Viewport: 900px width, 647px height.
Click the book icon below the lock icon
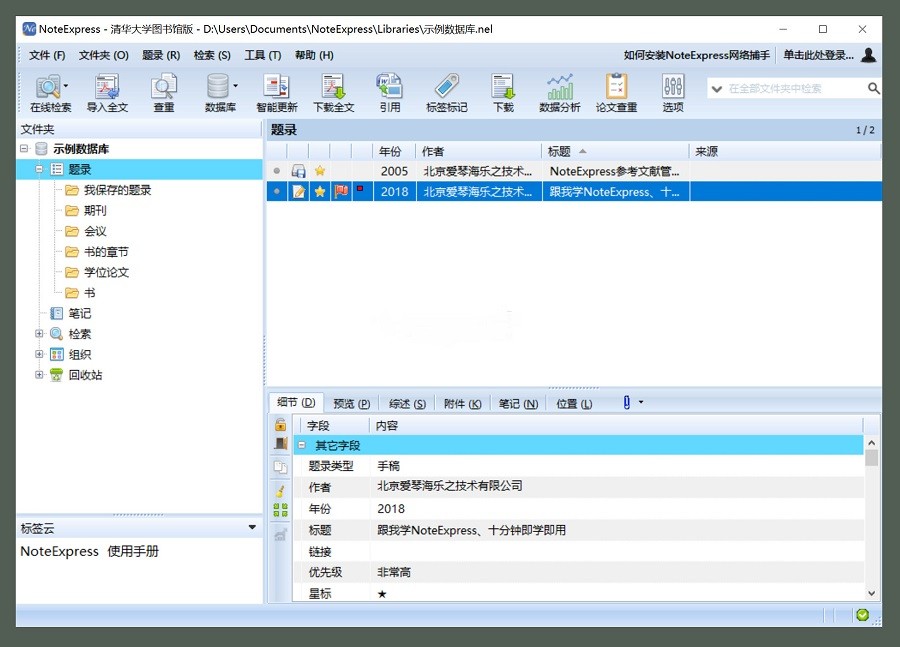281,443
